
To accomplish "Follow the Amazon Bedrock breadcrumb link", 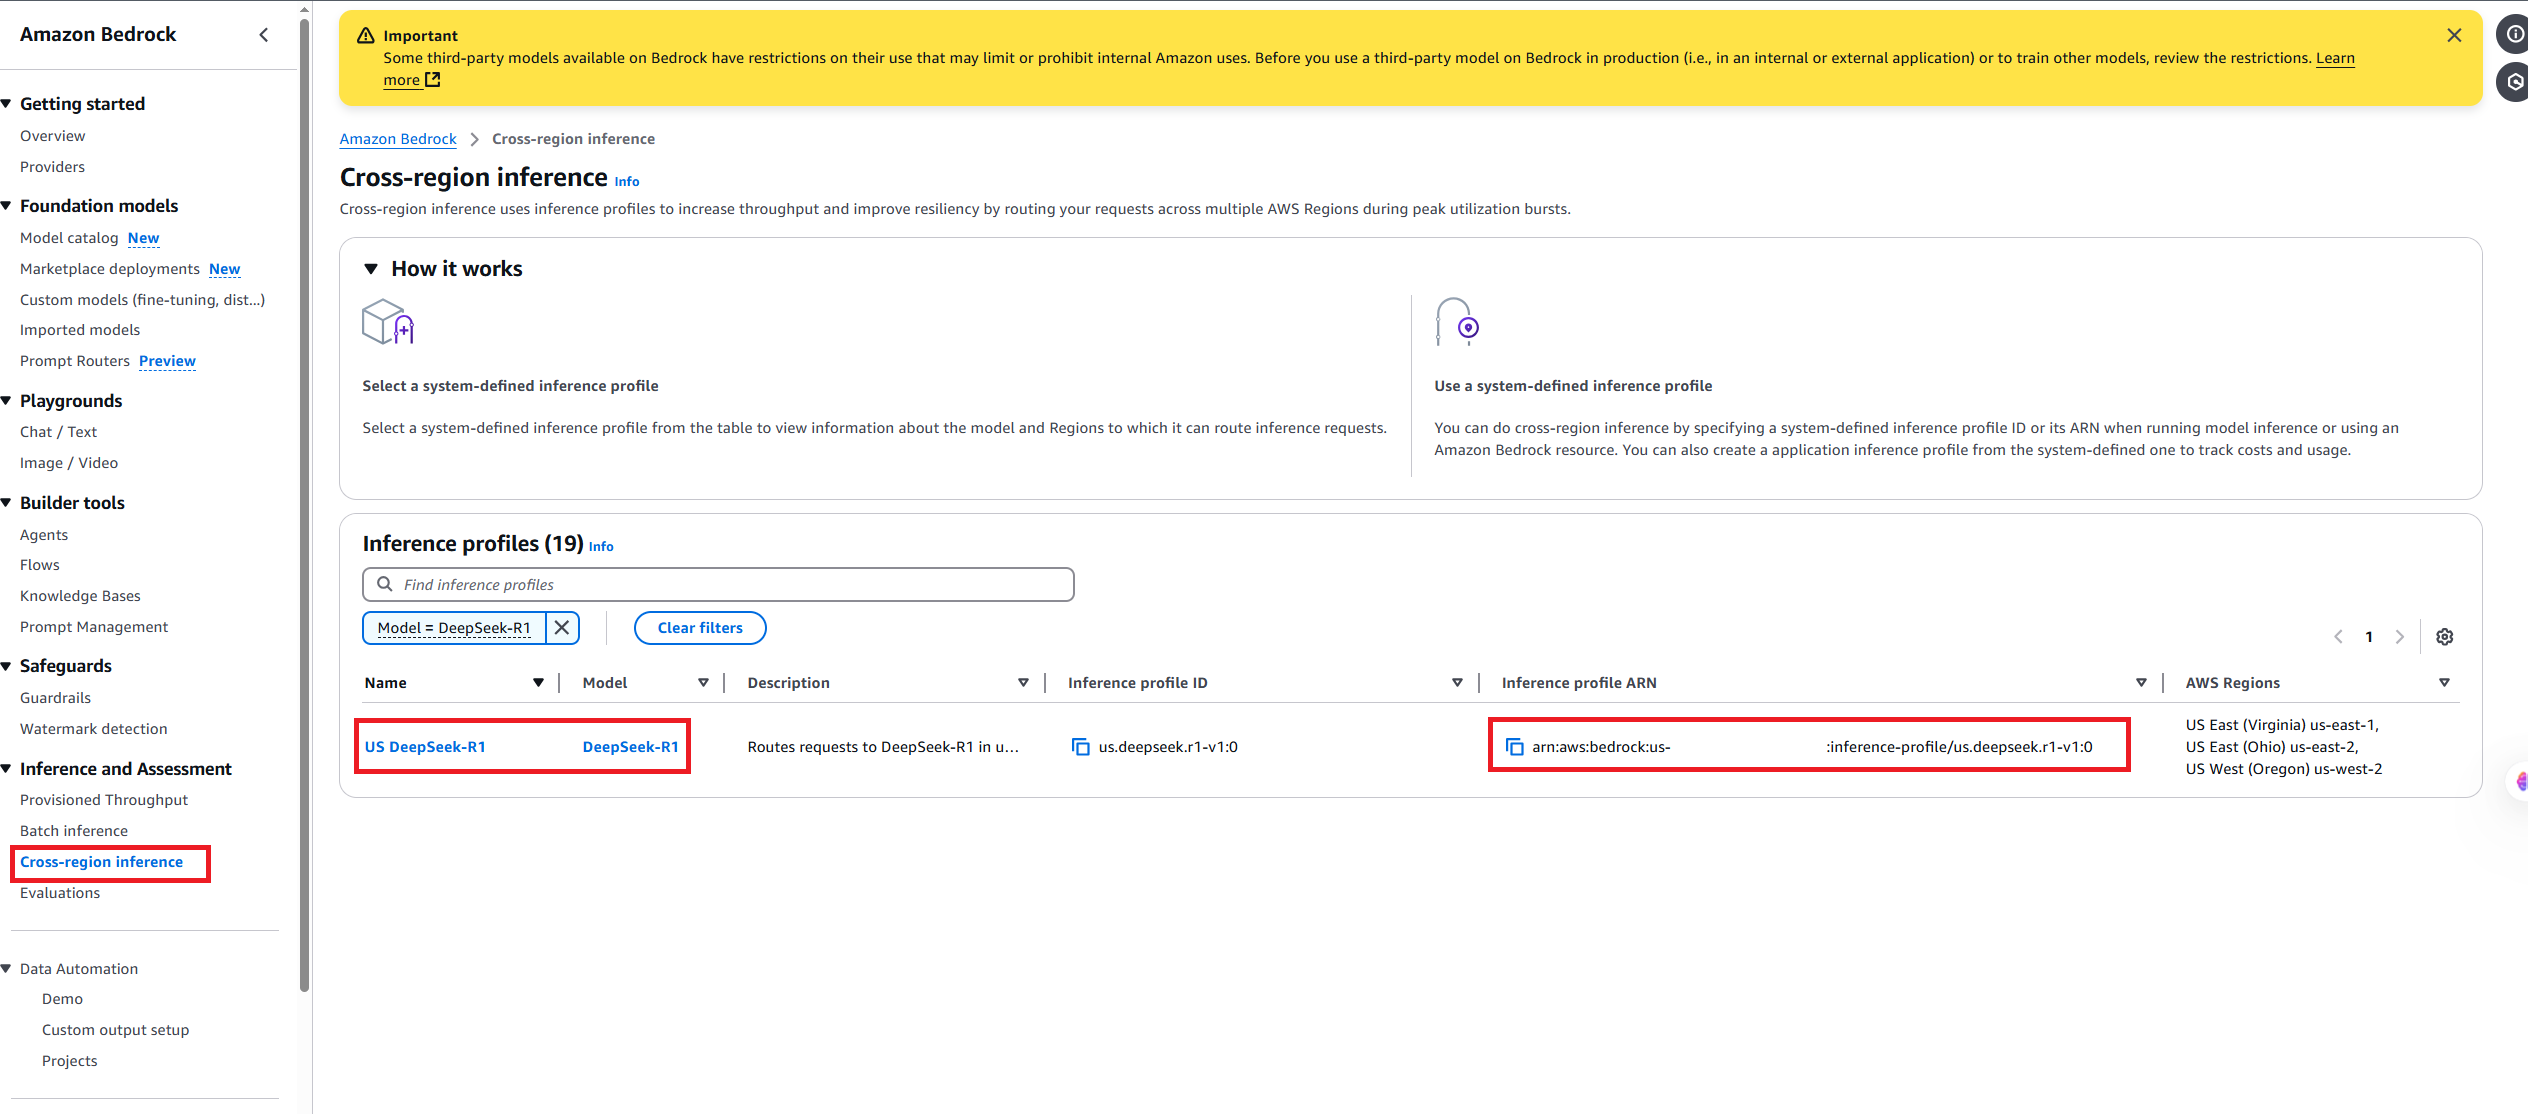I will 398,139.
